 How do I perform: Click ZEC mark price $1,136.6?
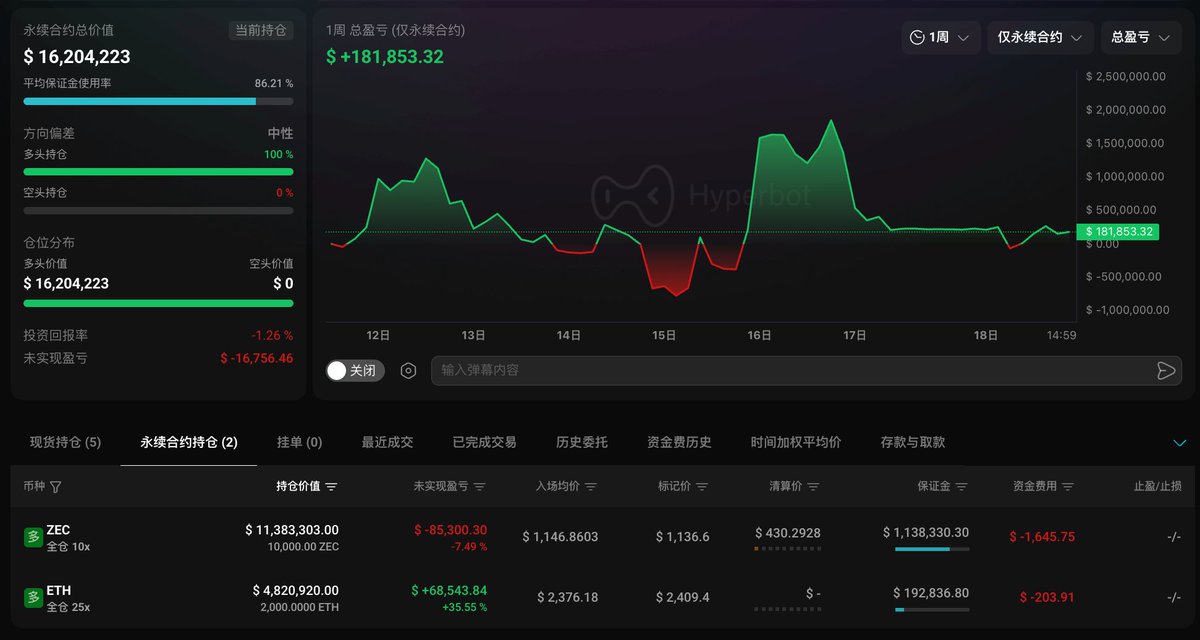[x=682, y=537]
